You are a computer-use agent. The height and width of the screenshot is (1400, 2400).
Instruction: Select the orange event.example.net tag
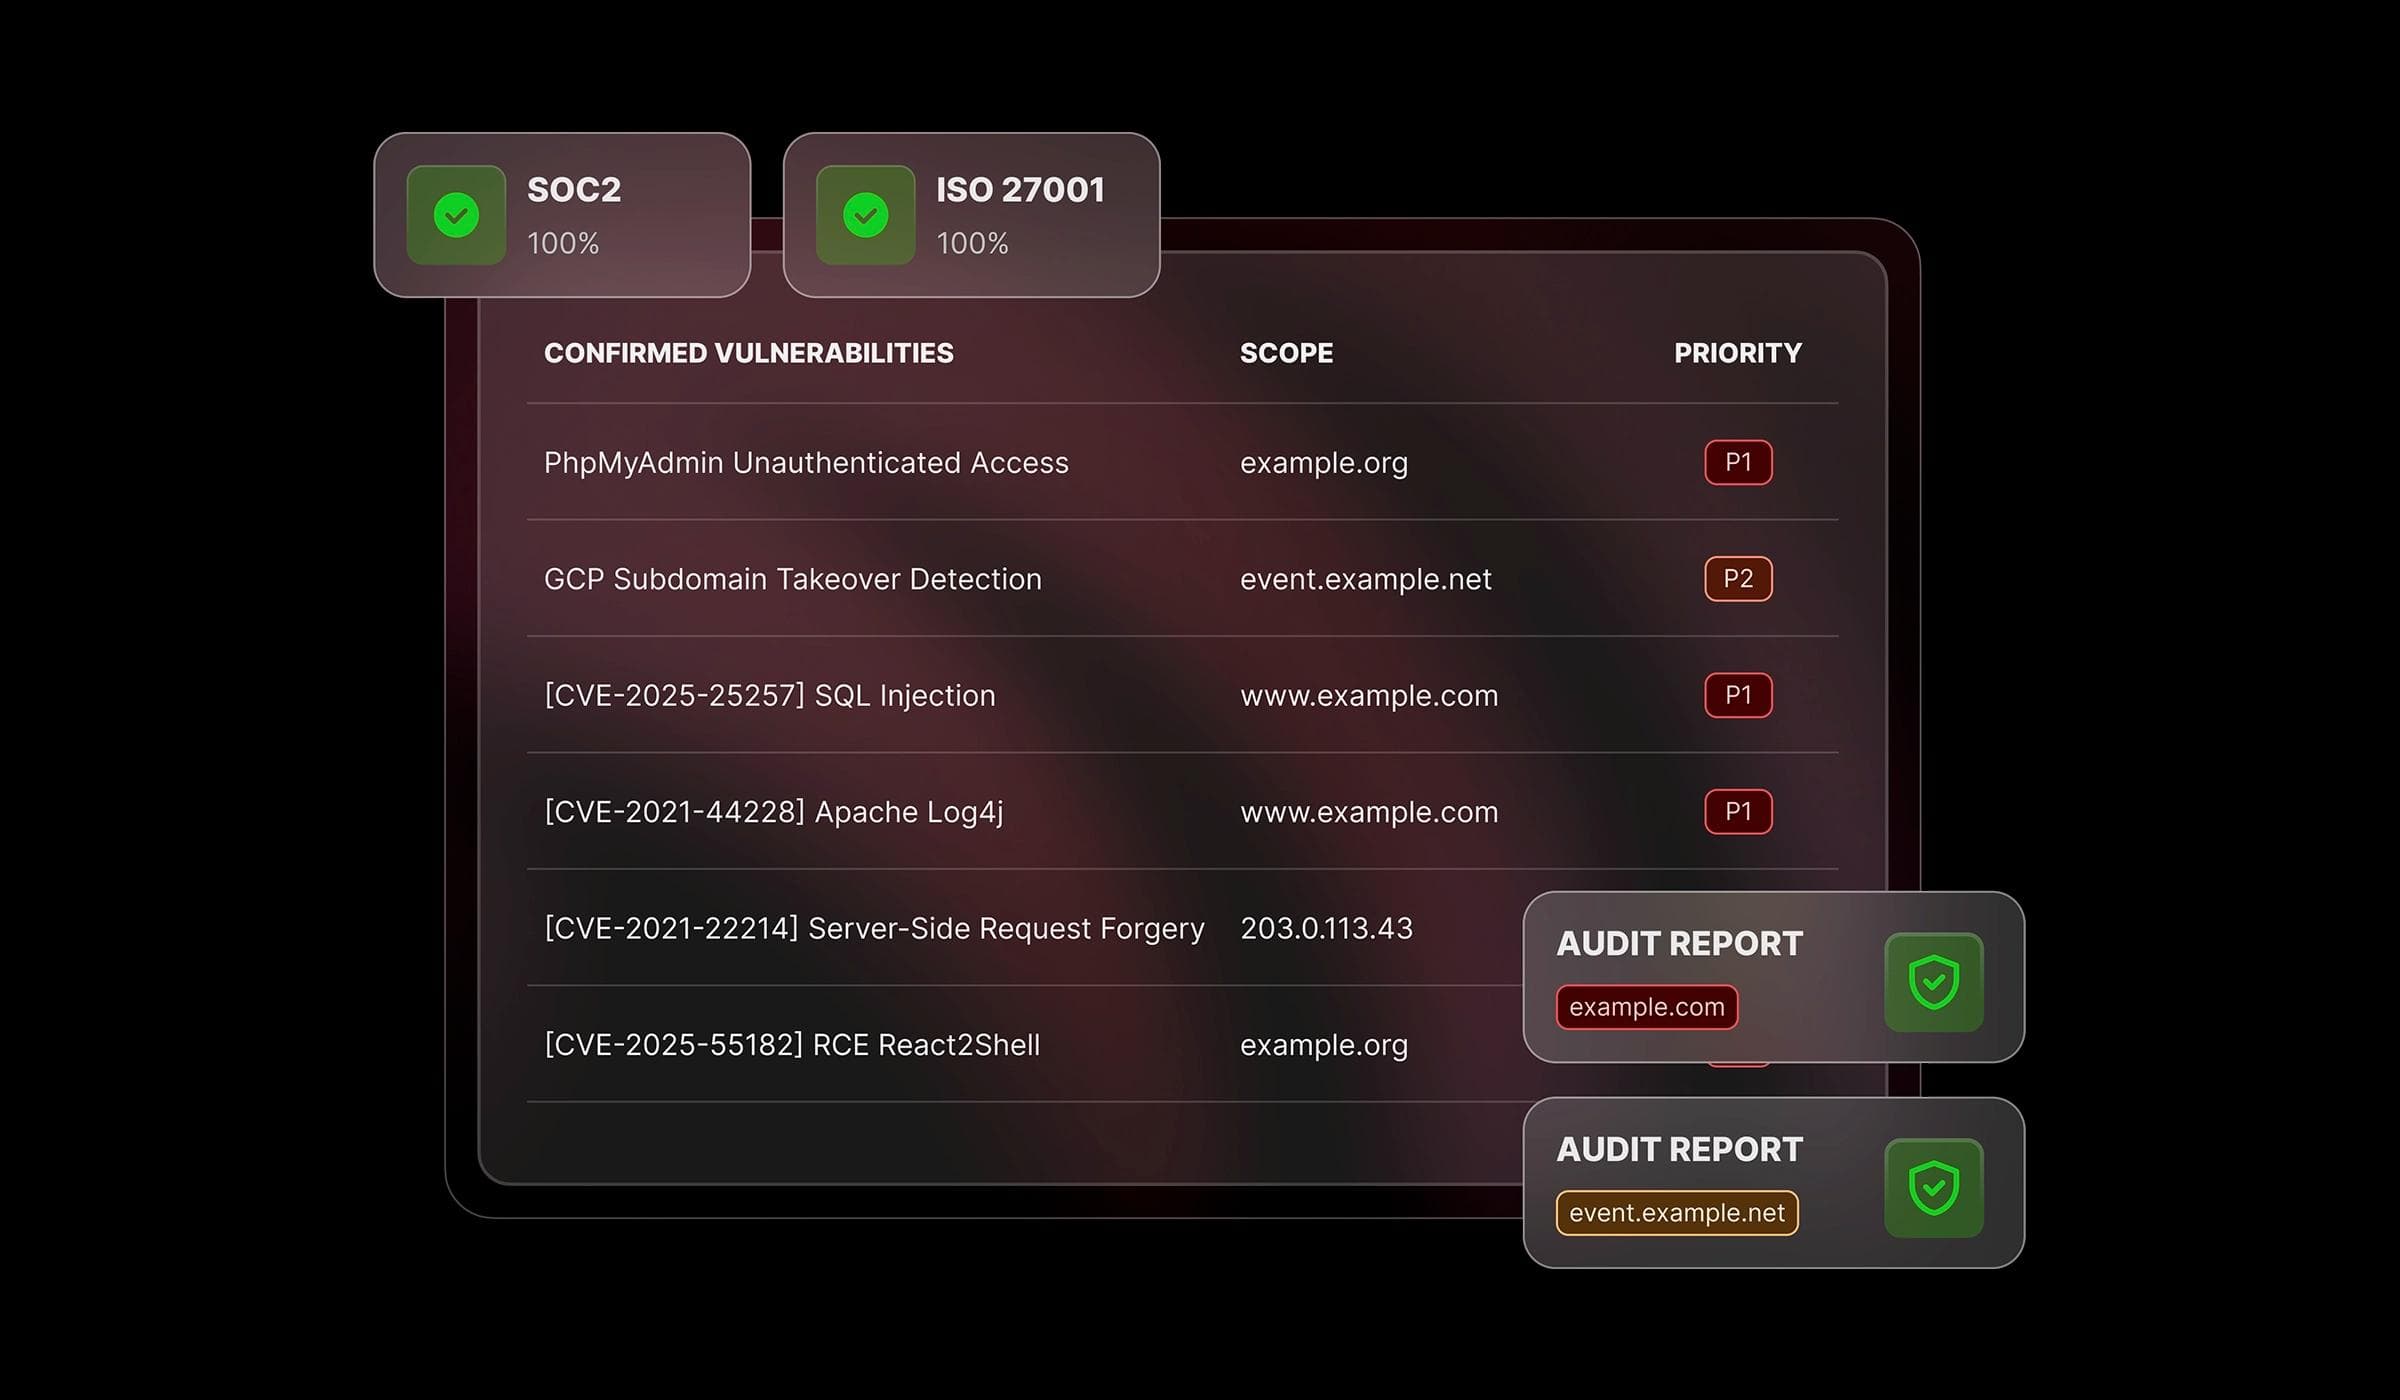(x=1676, y=1213)
